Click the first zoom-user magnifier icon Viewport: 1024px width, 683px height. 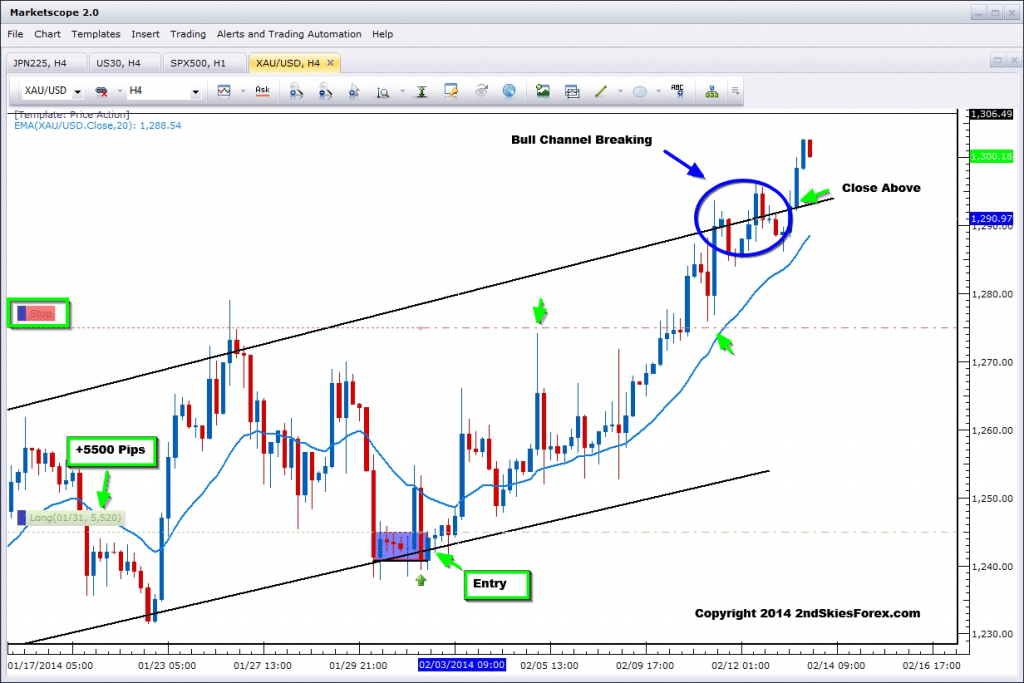tap(296, 91)
